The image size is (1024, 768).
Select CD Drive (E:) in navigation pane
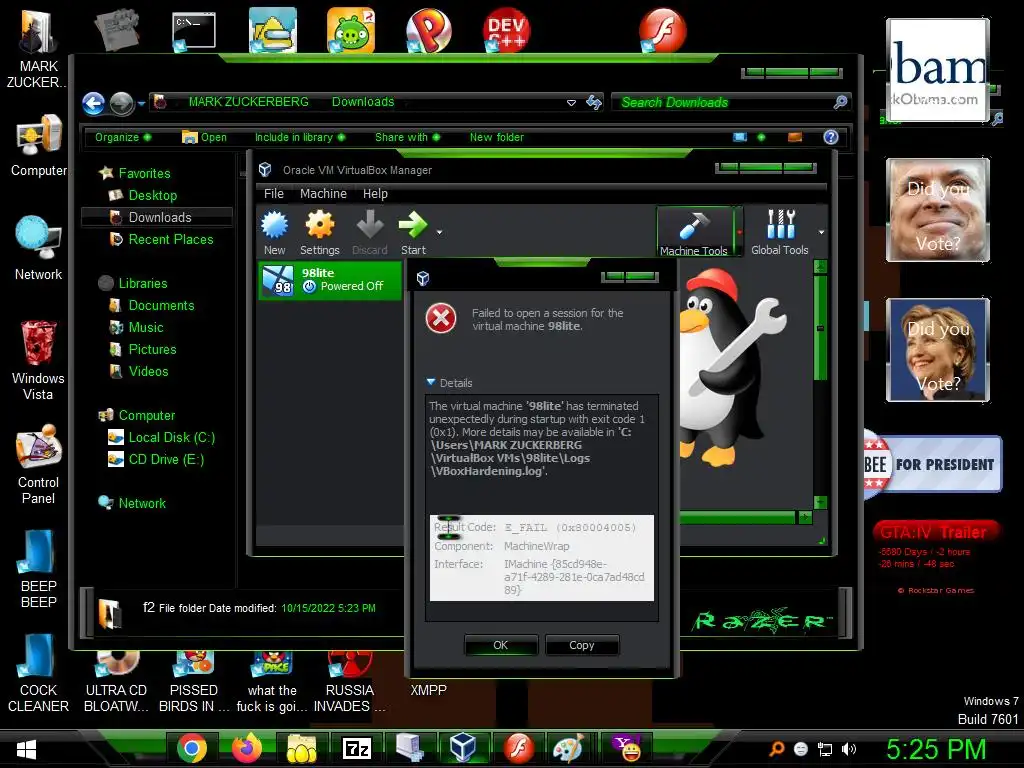166,460
